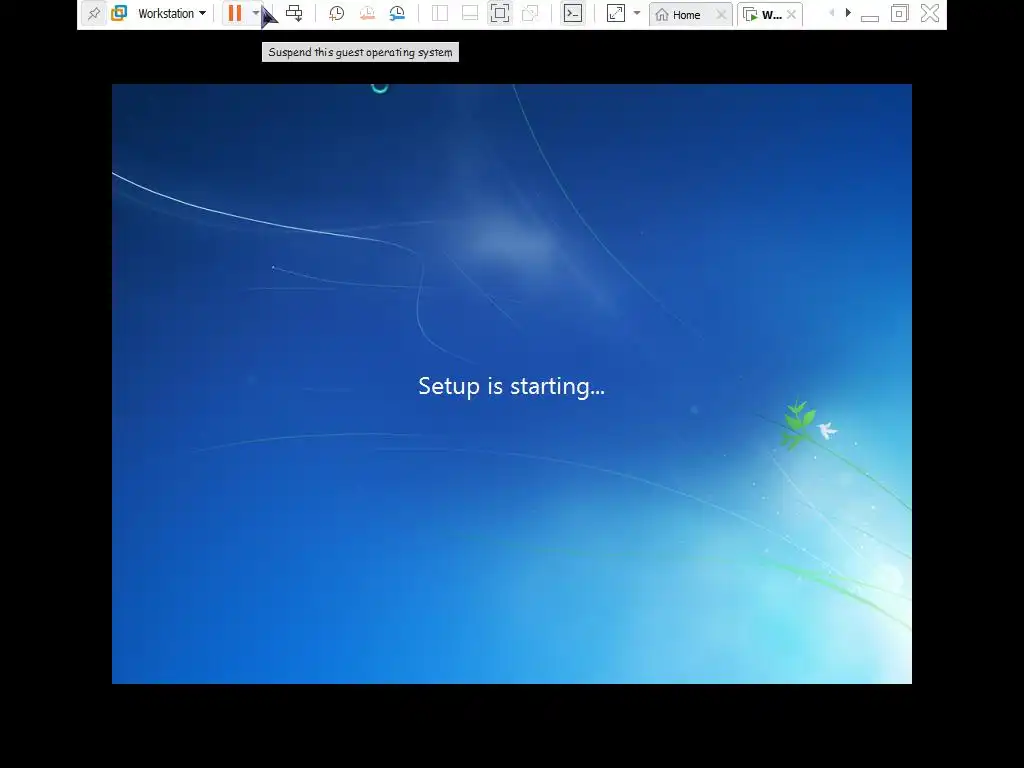Go to the next tab arrow
This screenshot has width=1024, height=768.
848,13
